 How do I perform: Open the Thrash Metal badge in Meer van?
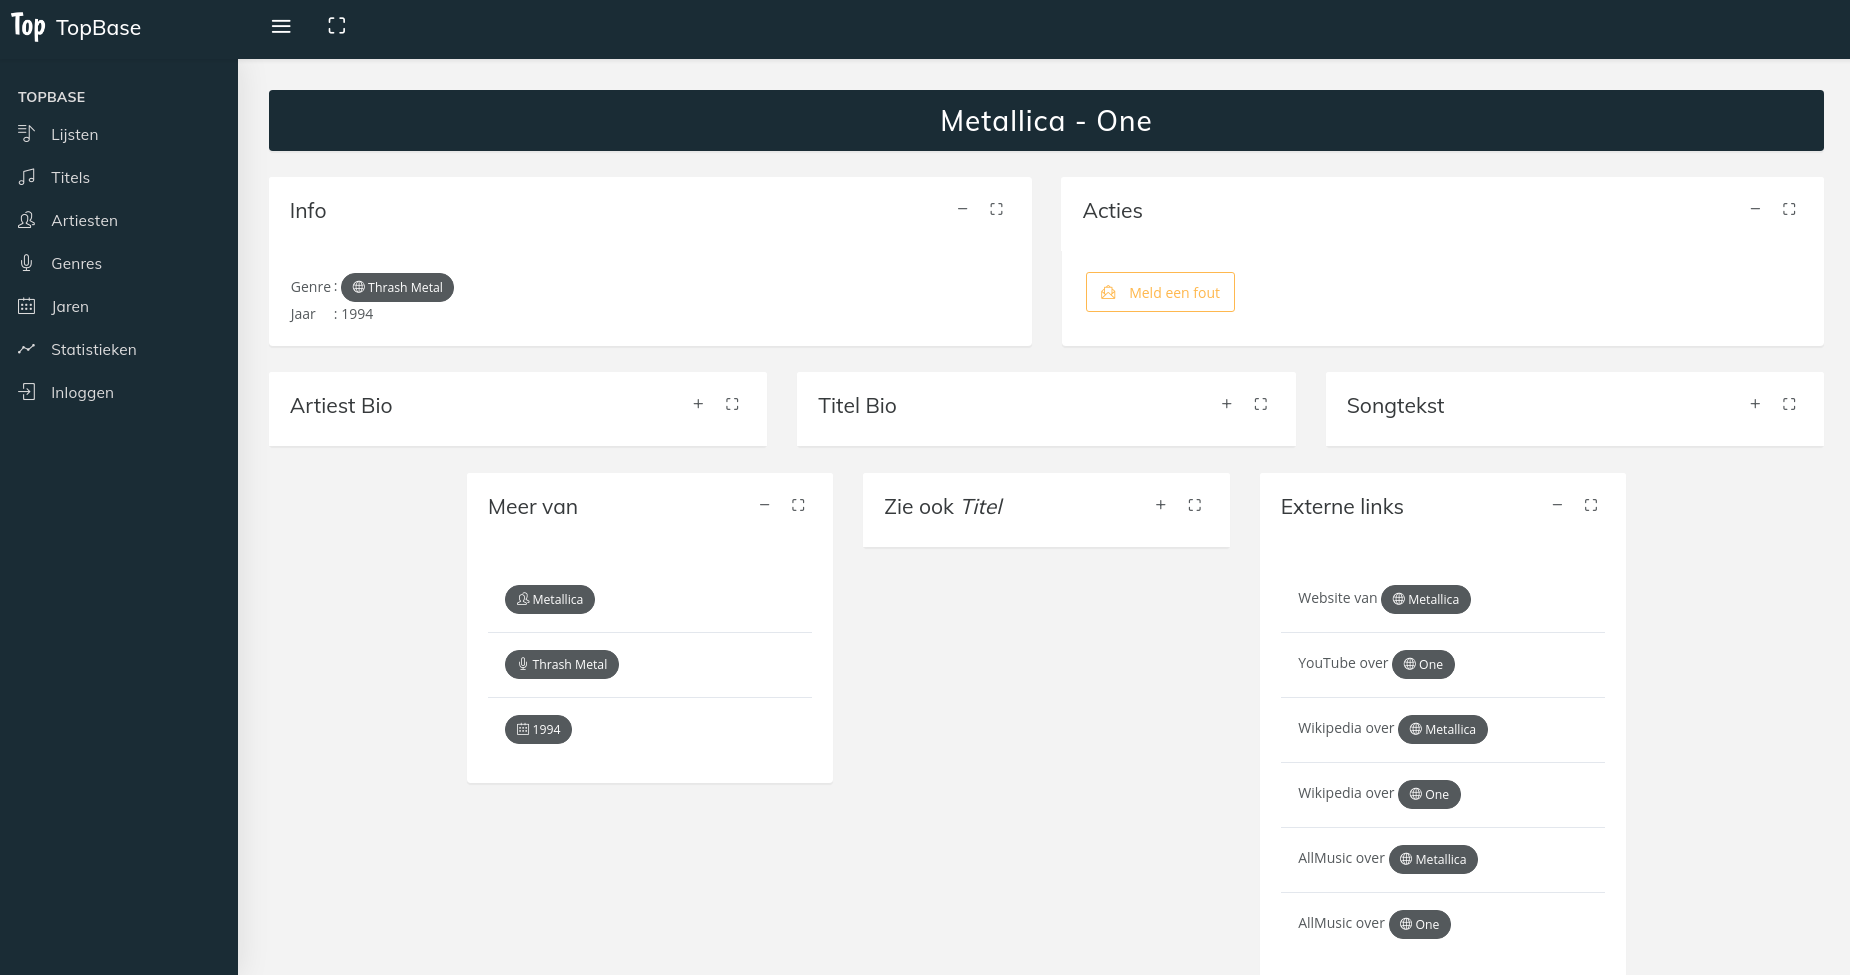[x=562, y=664]
